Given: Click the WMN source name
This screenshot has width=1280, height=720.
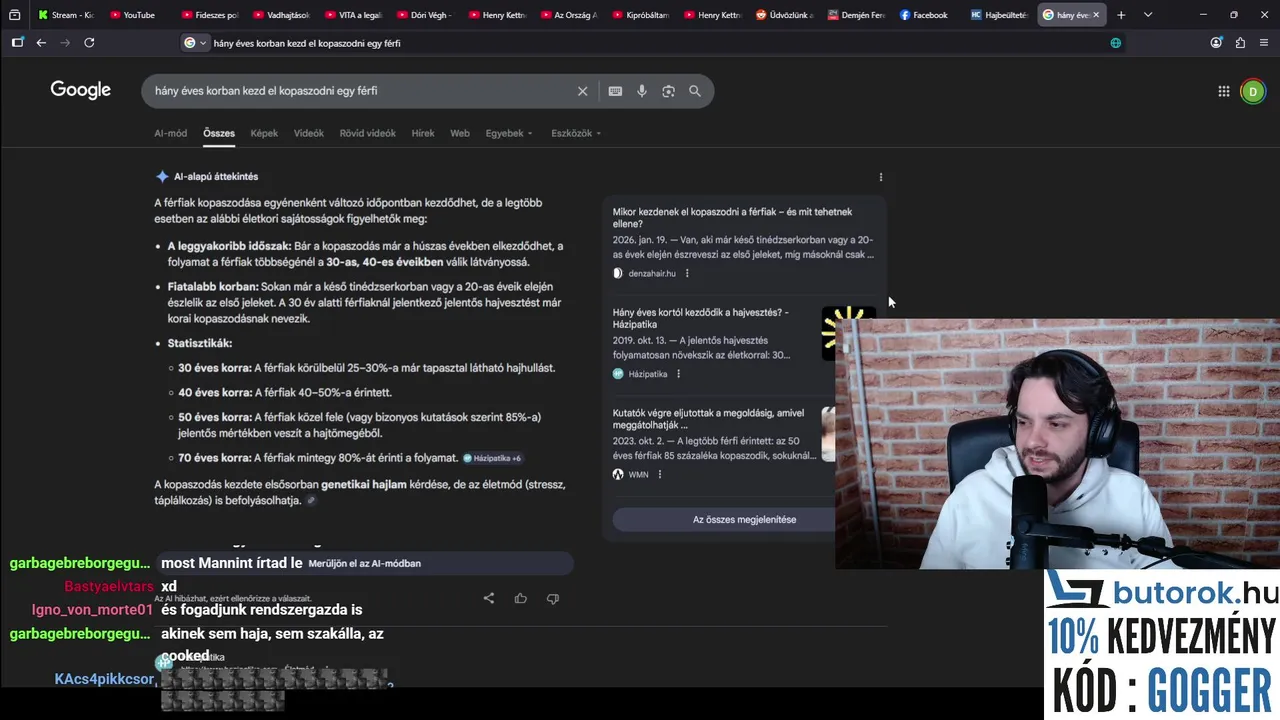Looking at the screenshot, I should pyautogui.click(x=638, y=474).
